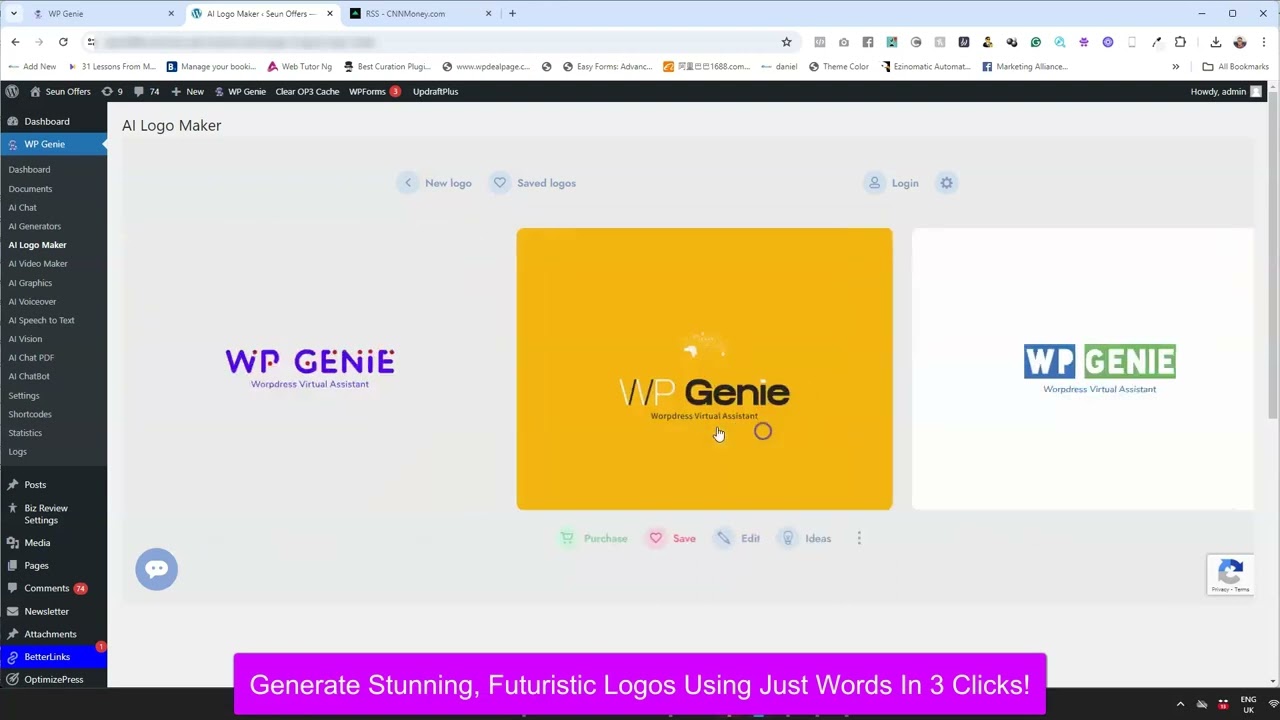Bookmark this page with the star icon

tap(786, 42)
